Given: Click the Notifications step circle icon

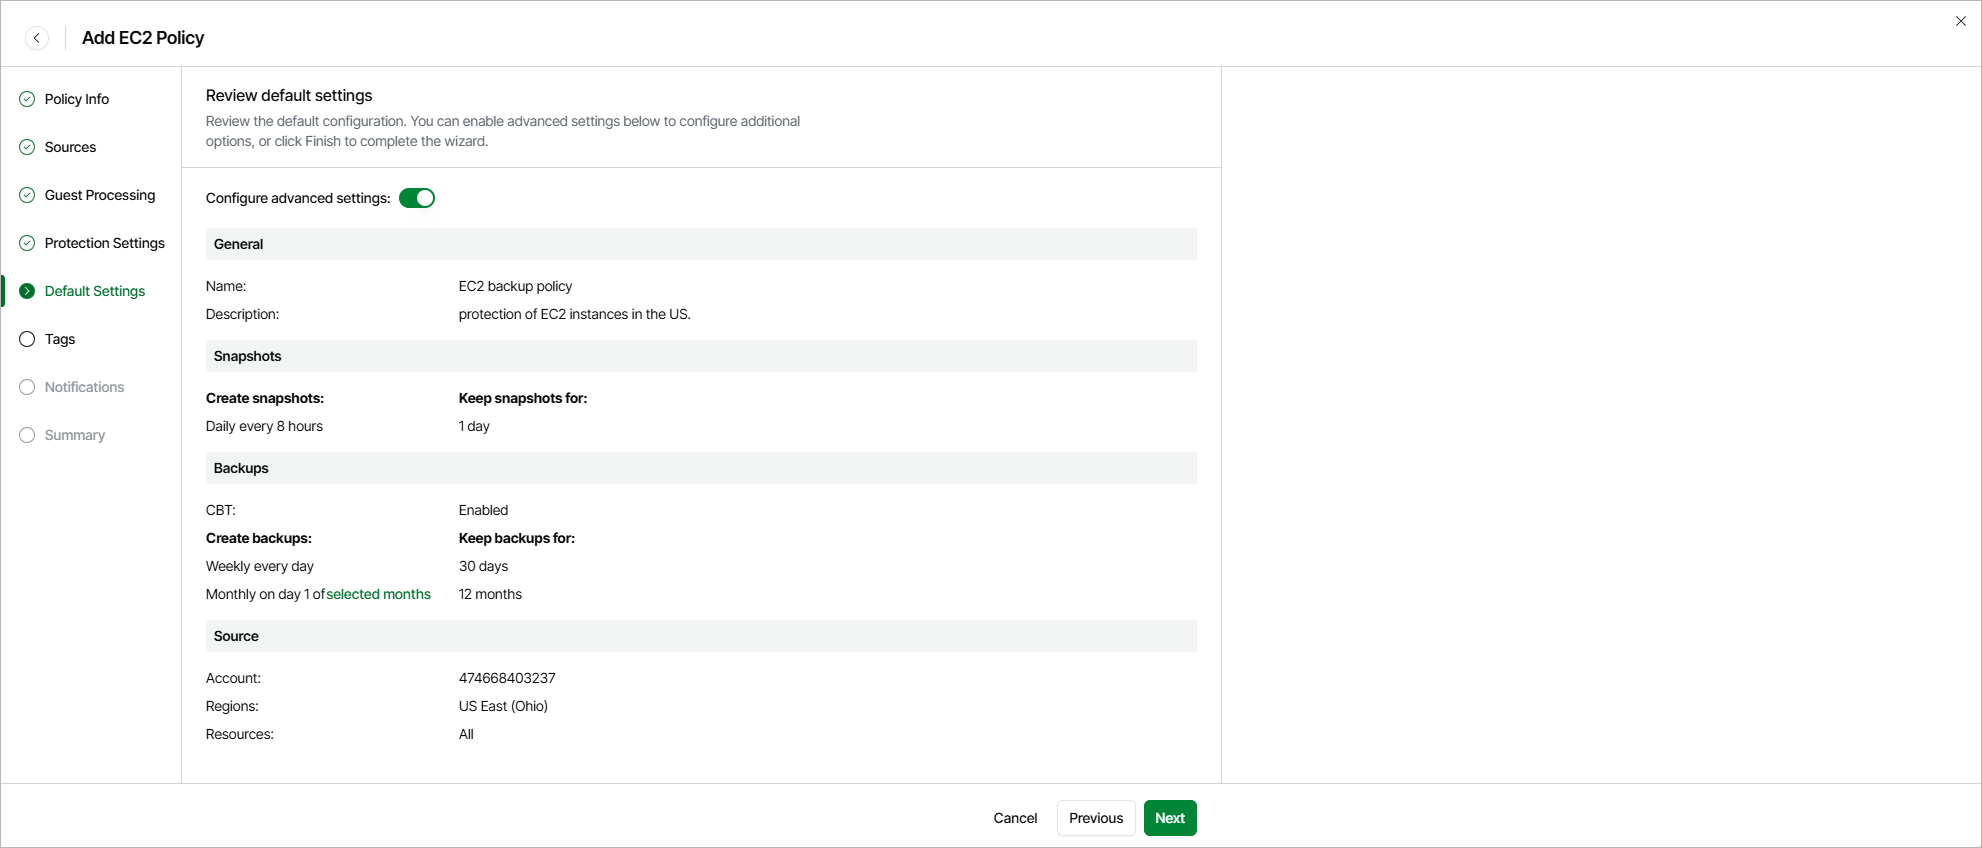Looking at the screenshot, I should tap(27, 387).
